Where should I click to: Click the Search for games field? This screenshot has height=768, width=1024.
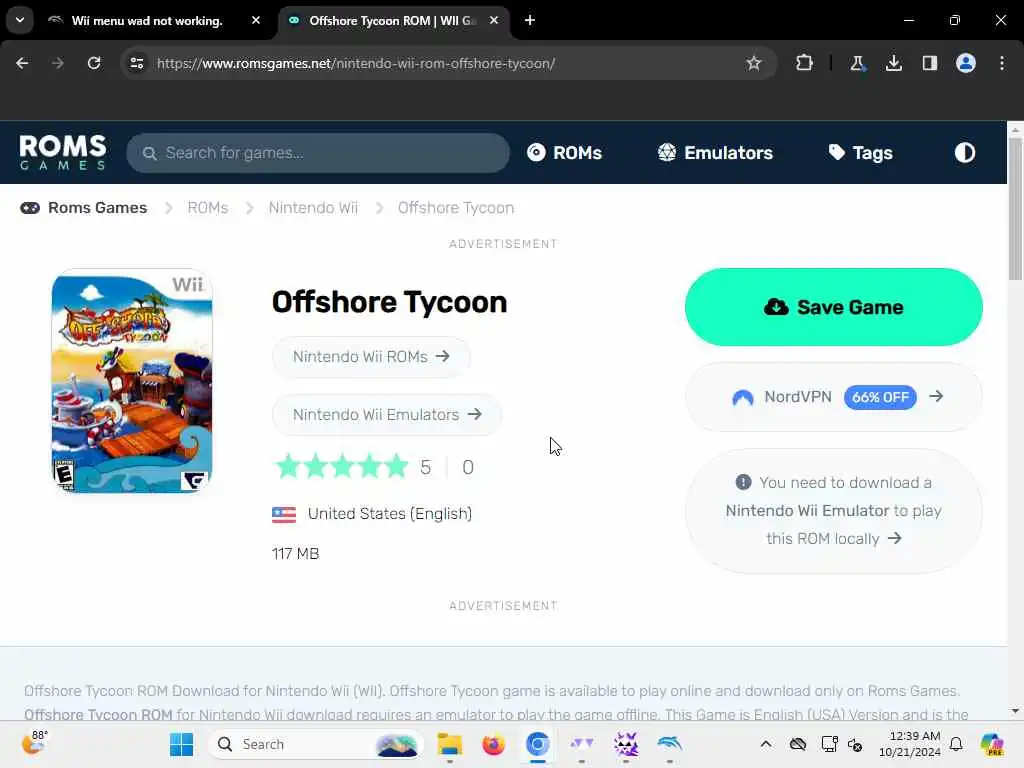[318, 153]
